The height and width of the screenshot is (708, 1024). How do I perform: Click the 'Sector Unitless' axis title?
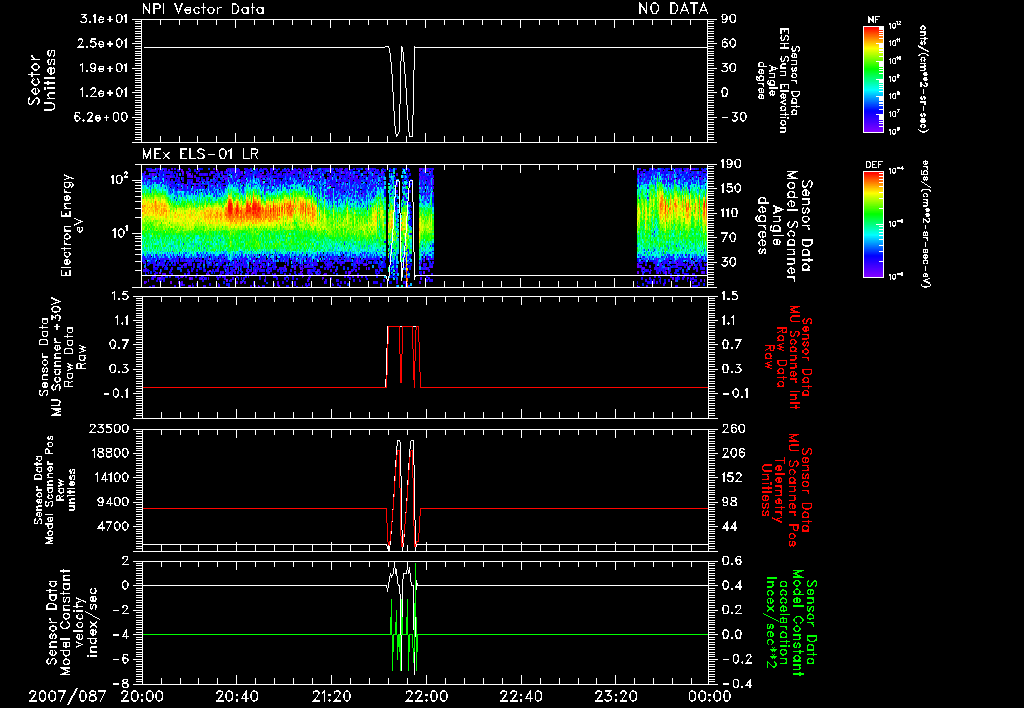pos(42,80)
